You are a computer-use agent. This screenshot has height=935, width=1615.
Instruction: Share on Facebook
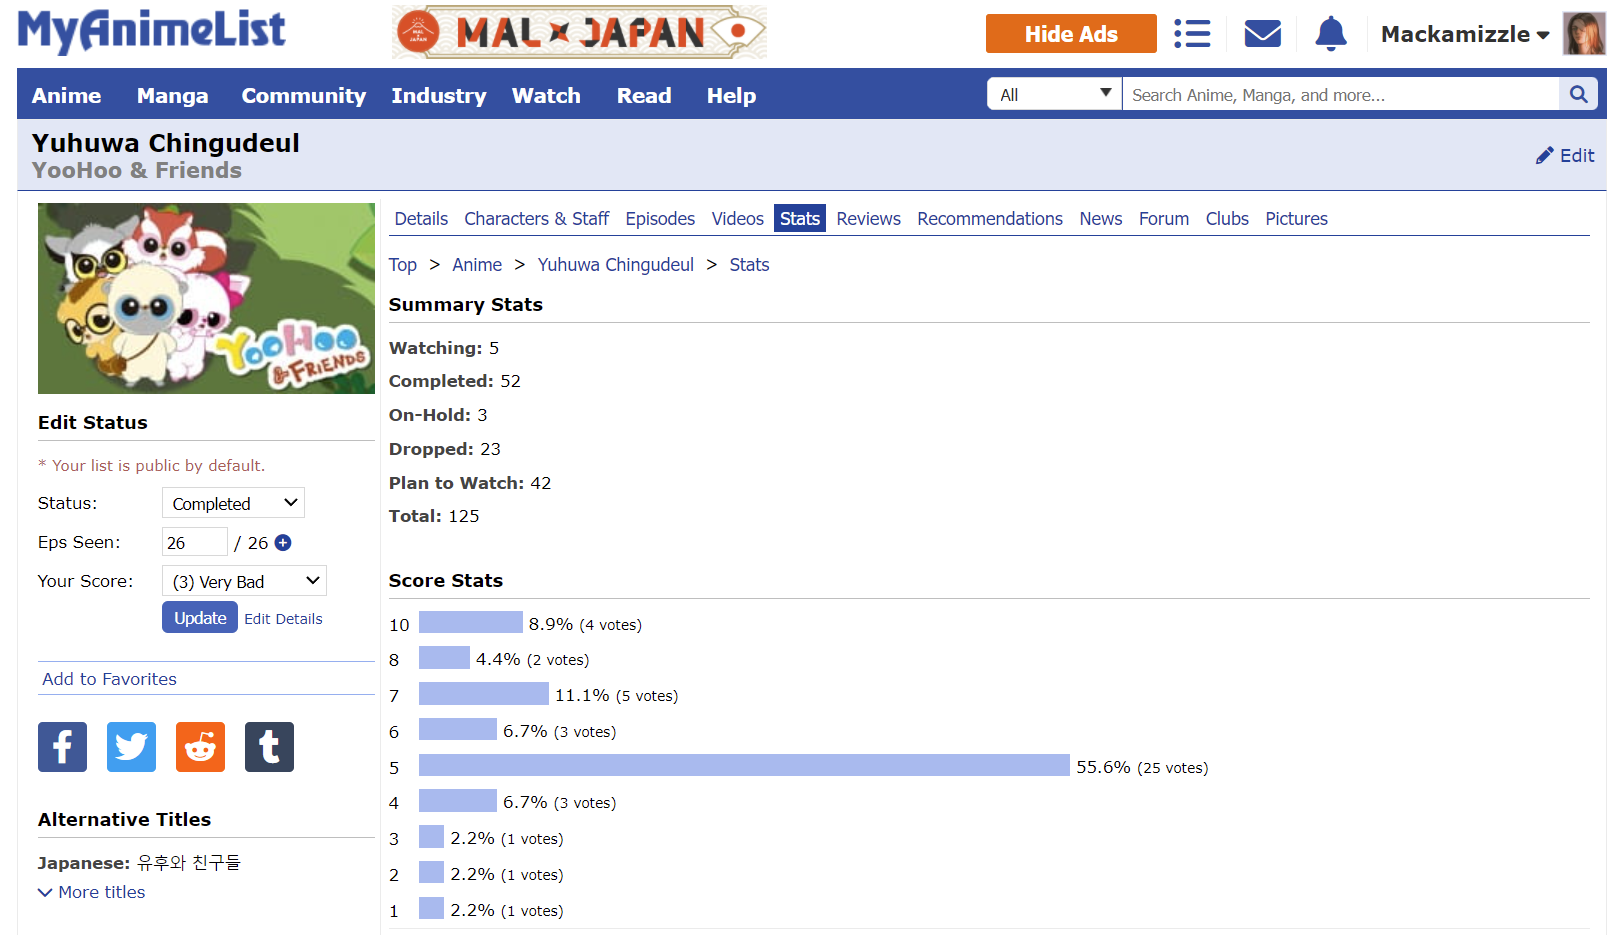pyautogui.click(x=62, y=747)
